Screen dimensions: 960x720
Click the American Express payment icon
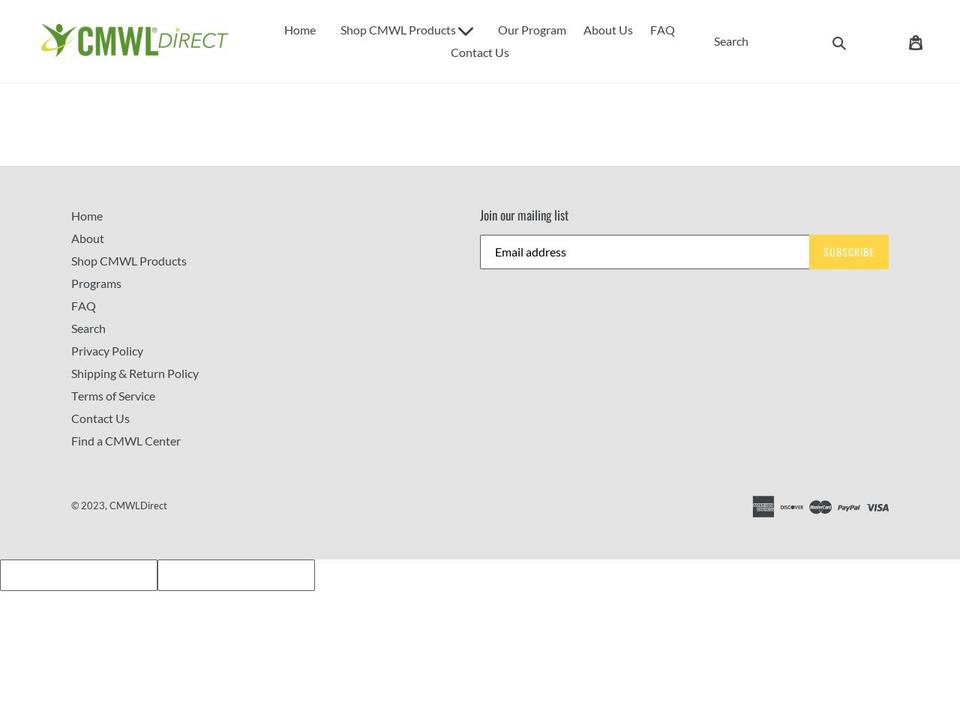click(x=763, y=507)
